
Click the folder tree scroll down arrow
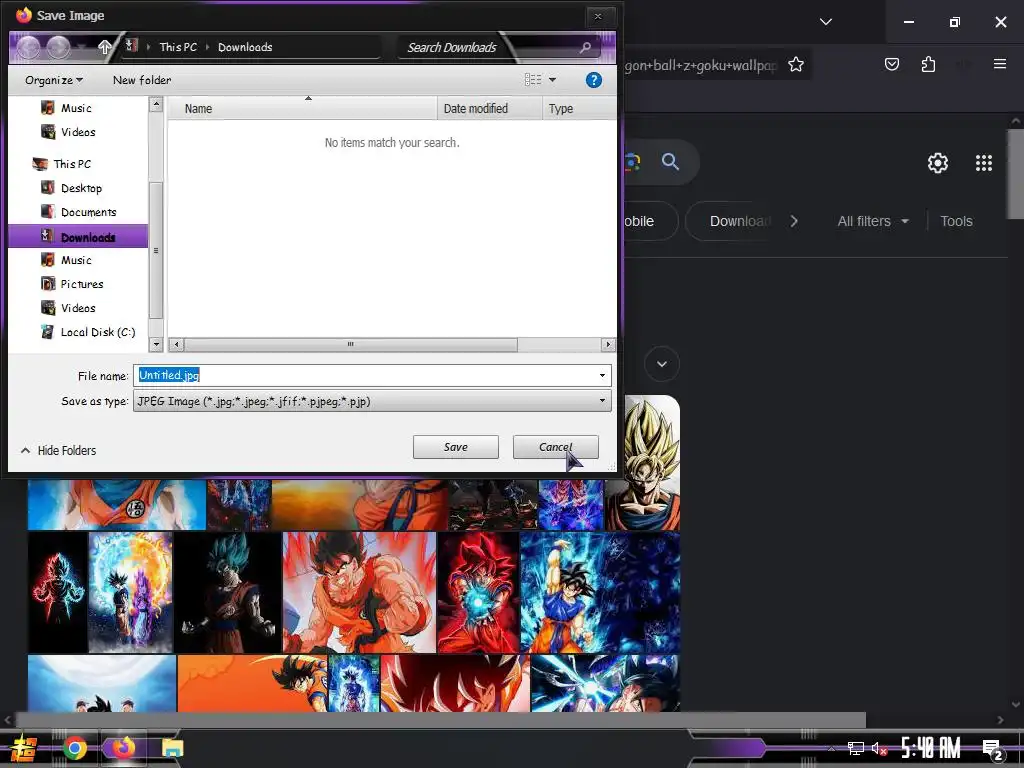[155, 344]
